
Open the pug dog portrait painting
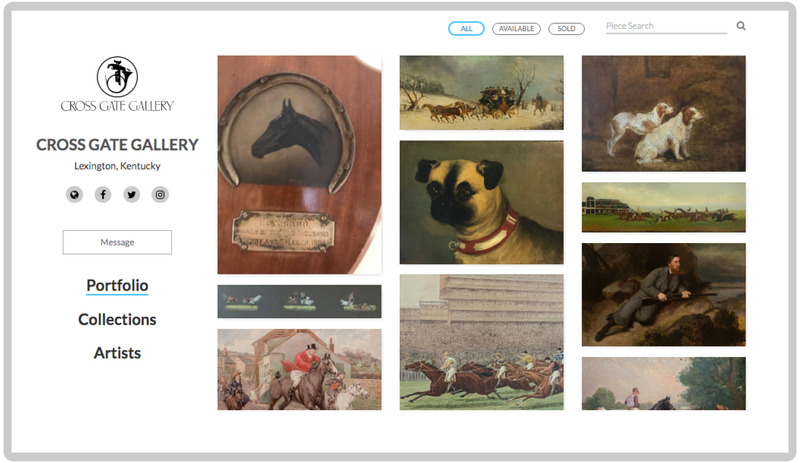(x=481, y=202)
